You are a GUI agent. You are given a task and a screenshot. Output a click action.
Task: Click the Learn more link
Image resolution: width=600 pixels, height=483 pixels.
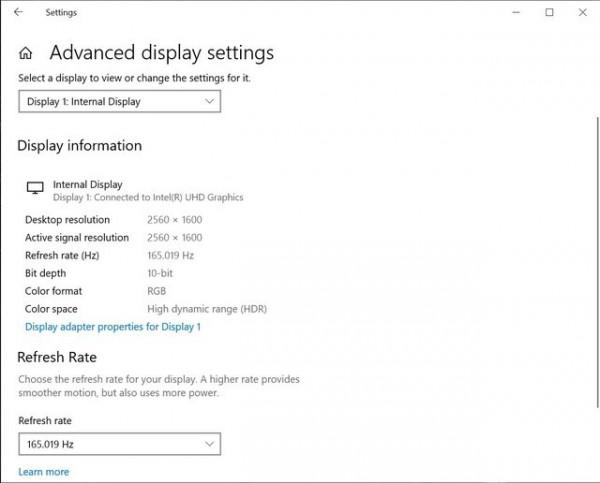coord(44,472)
